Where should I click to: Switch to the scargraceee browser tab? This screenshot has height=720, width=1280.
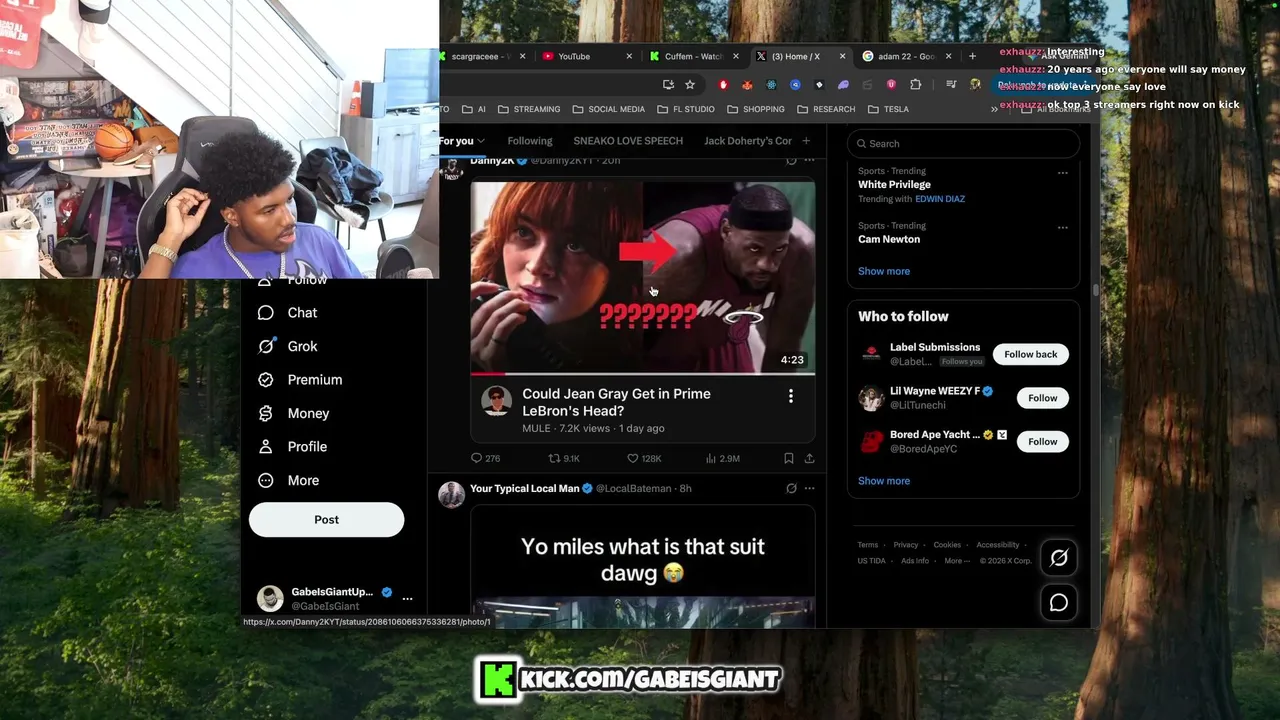[483, 56]
